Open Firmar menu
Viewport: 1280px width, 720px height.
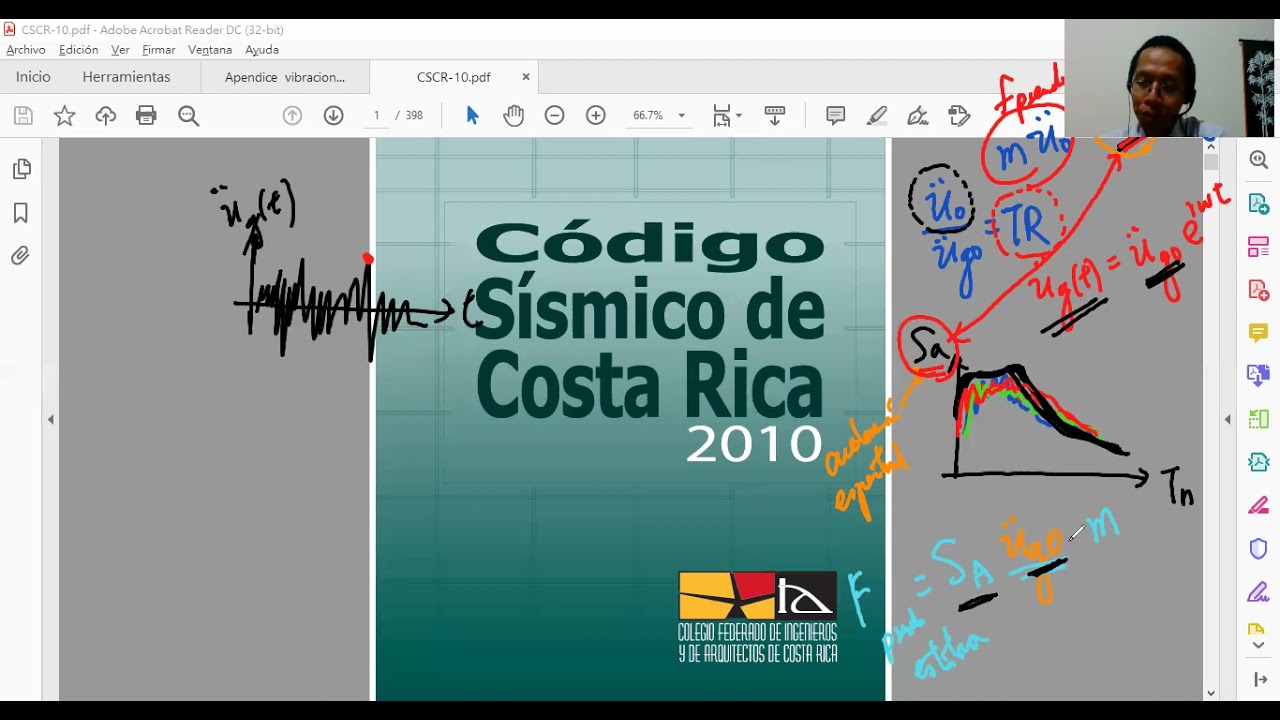click(158, 50)
